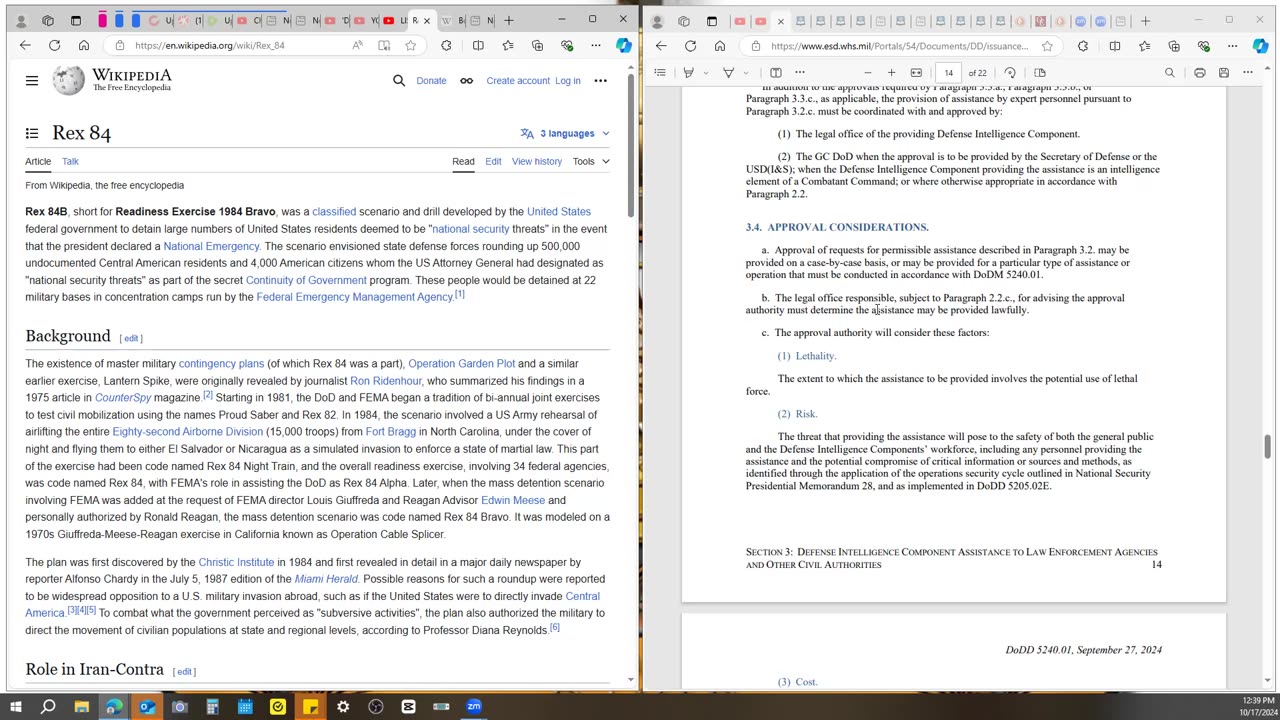
Task: Open PDF table of contents icon
Action: [660, 72]
